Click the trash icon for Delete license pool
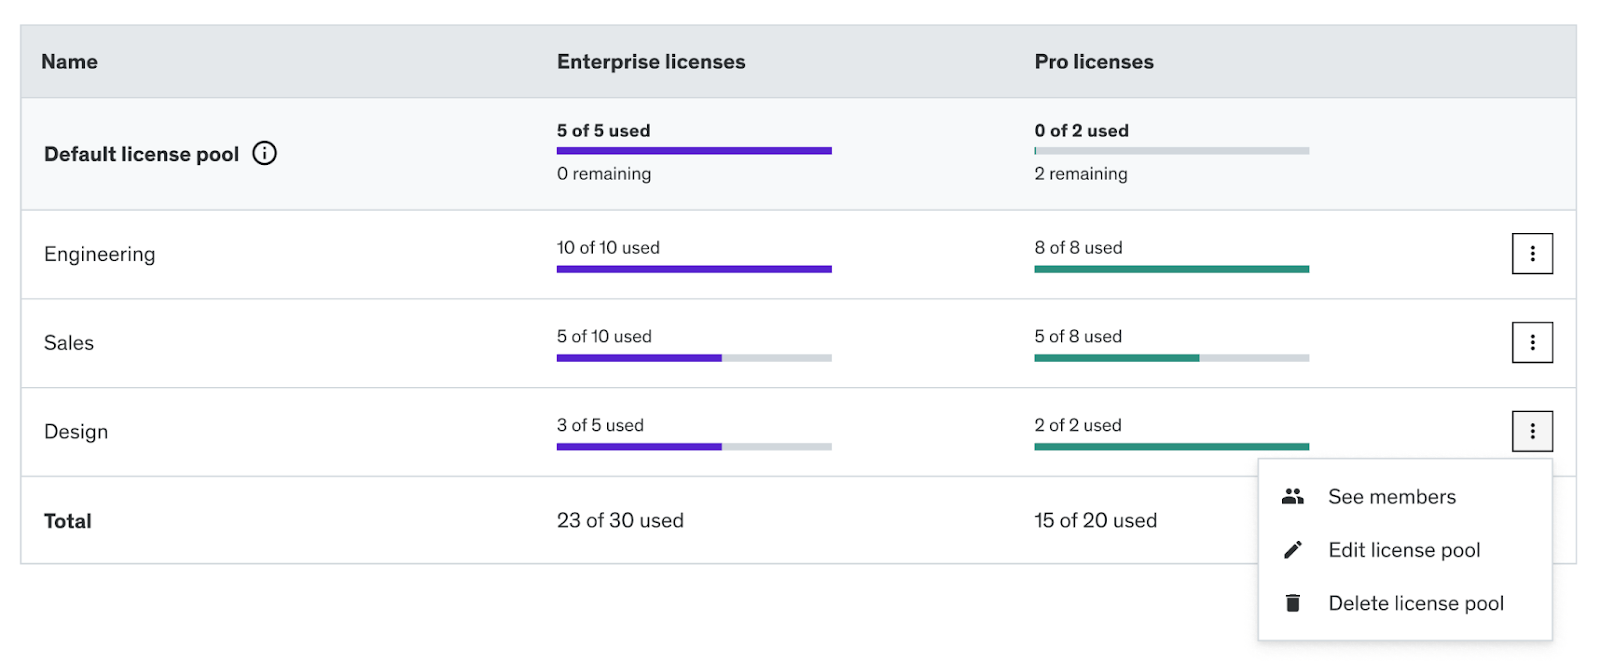This screenshot has width=1600, height=670. click(1292, 603)
